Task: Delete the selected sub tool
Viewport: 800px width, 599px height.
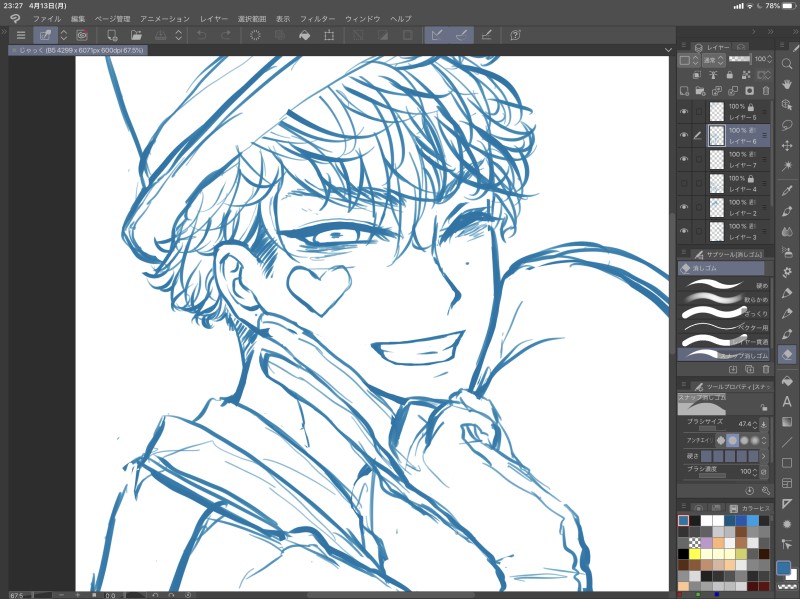Action: (x=766, y=369)
